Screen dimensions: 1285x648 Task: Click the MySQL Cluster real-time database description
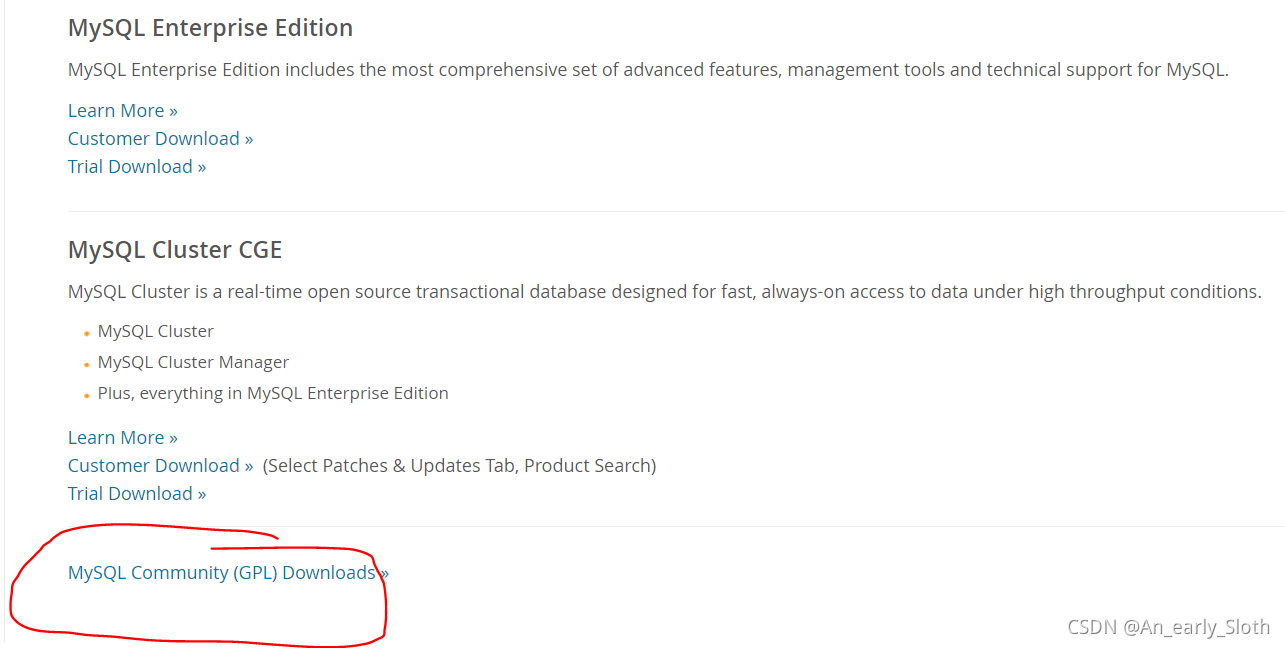pyautogui.click(x=665, y=291)
